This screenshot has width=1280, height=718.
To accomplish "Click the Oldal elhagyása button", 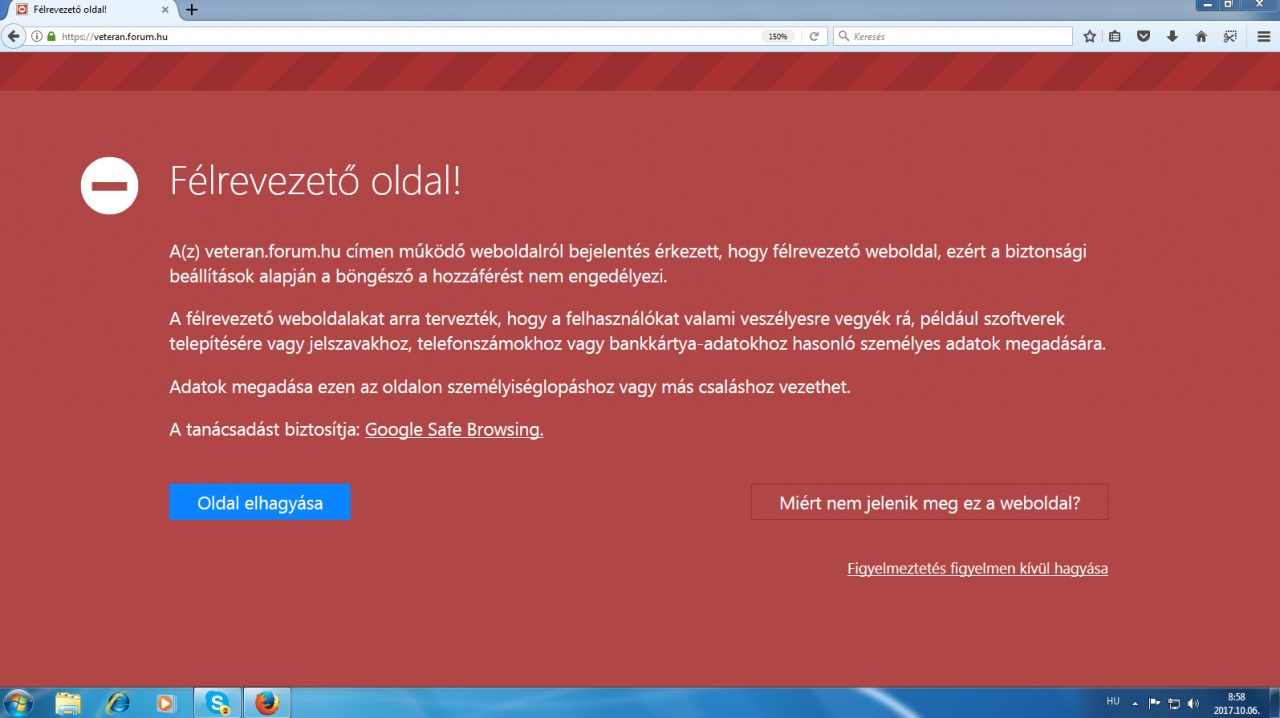I will click(260, 503).
